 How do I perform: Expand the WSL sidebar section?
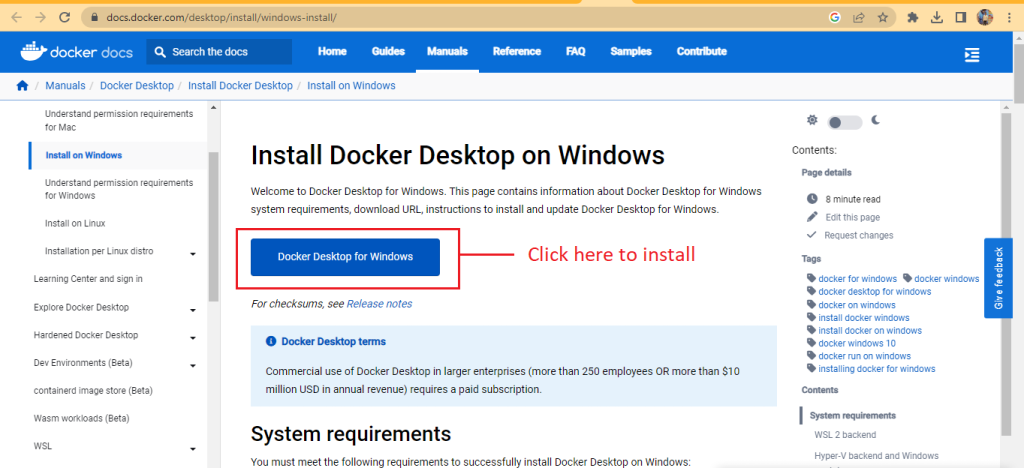point(192,448)
